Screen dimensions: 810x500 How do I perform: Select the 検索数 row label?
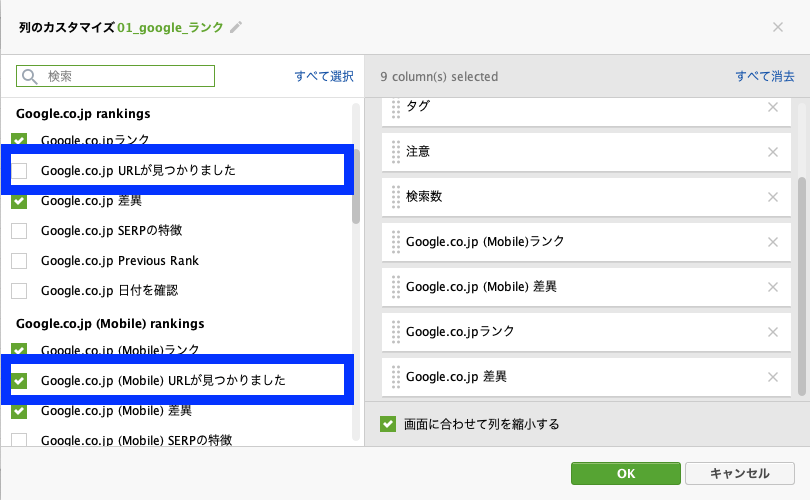point(424,196)
